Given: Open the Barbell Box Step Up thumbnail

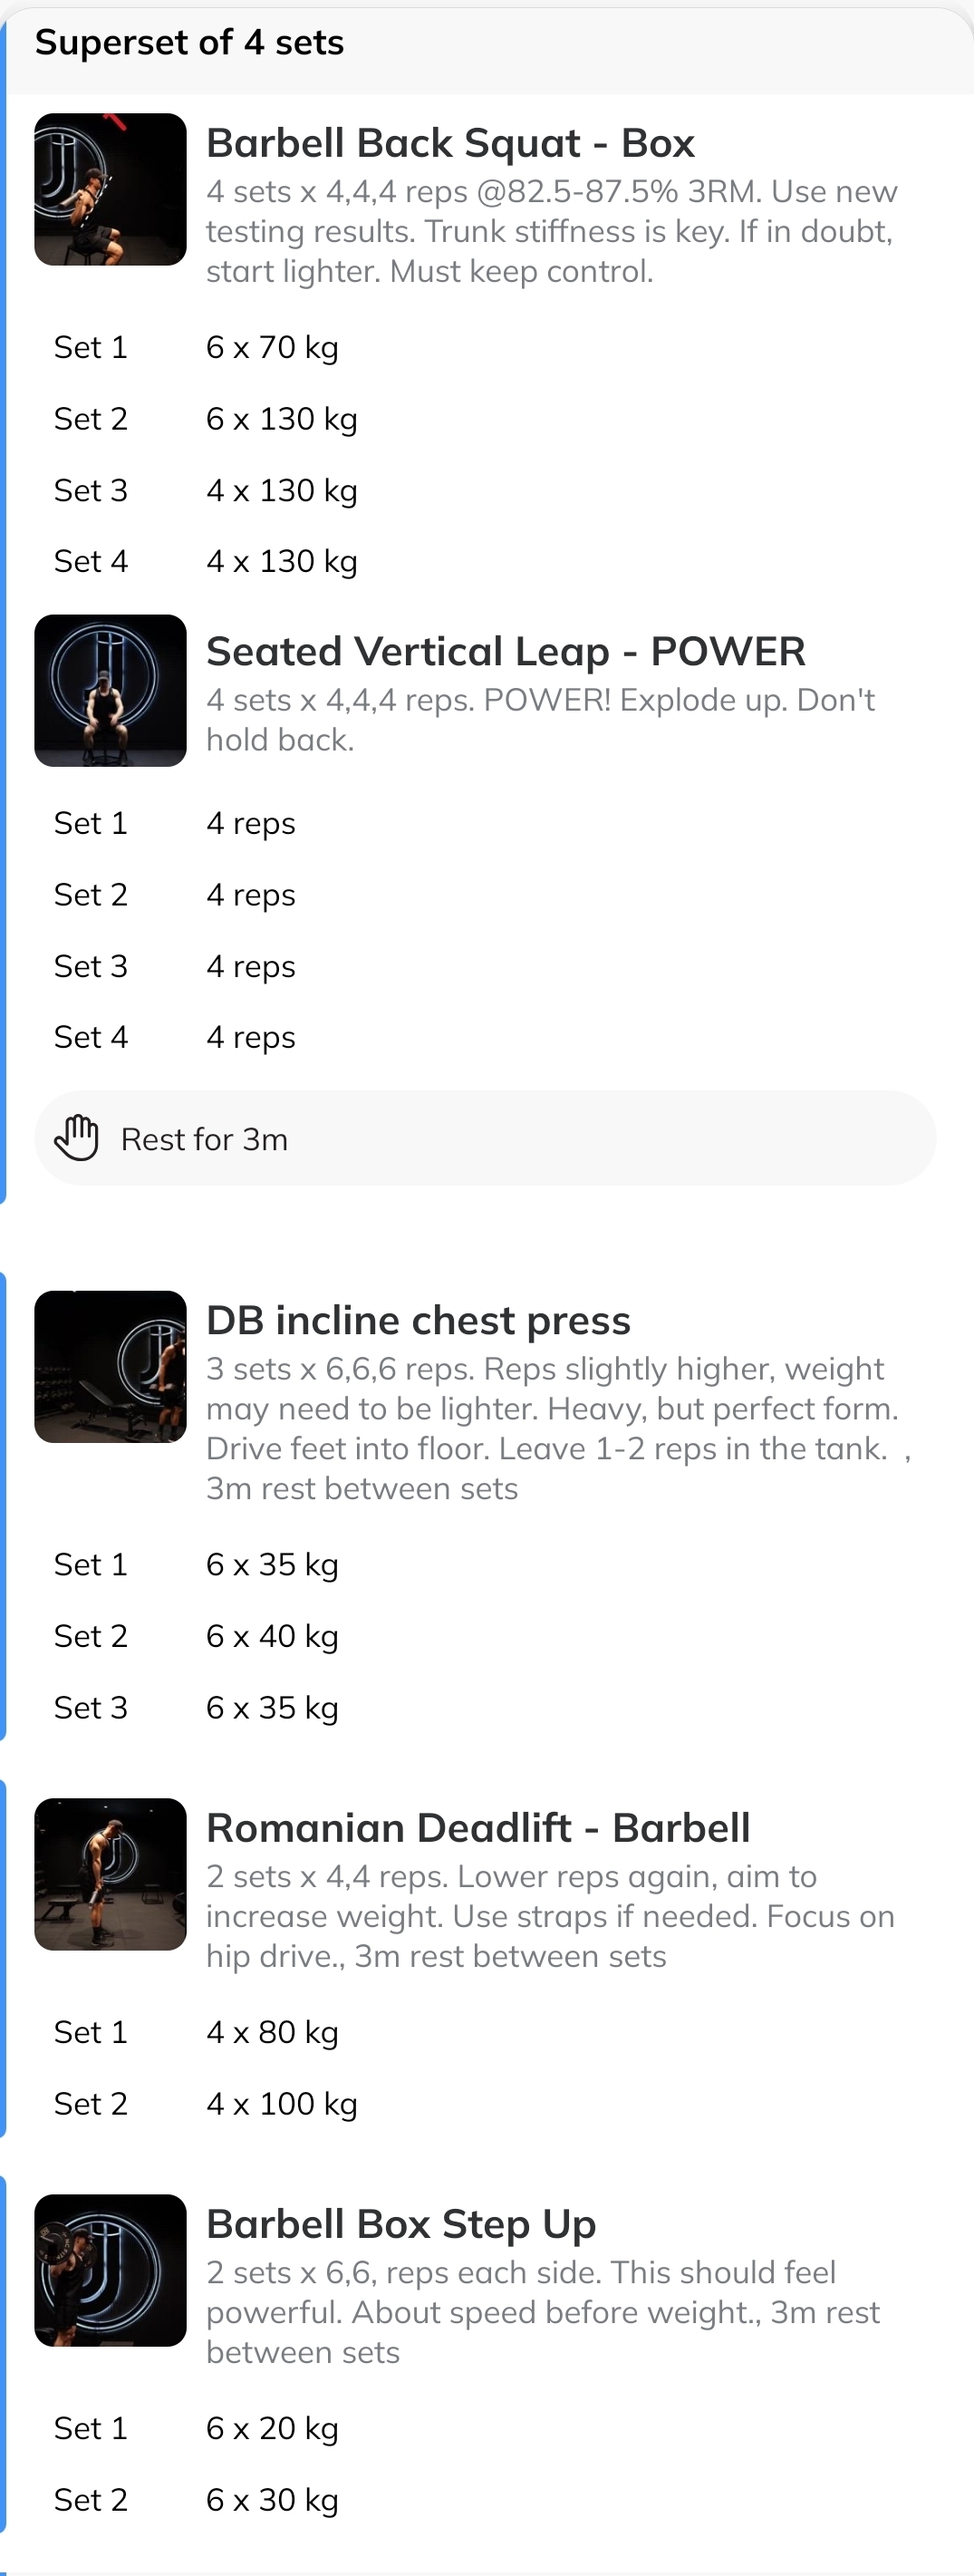Looking at the screenshot, I should click(x=111, y=2272).
